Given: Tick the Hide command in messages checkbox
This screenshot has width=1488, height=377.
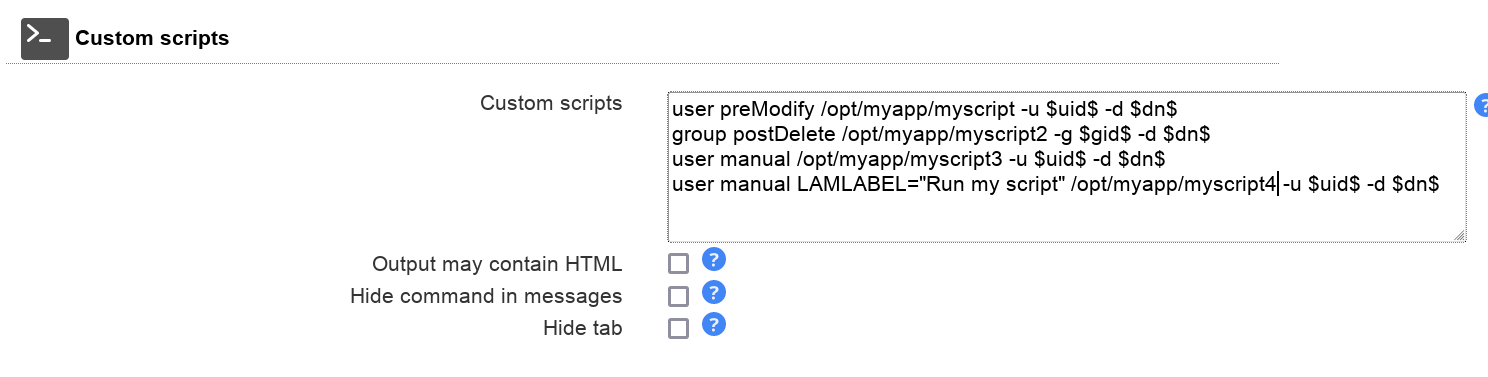Looking at the screenshot, I should [679, 296].
